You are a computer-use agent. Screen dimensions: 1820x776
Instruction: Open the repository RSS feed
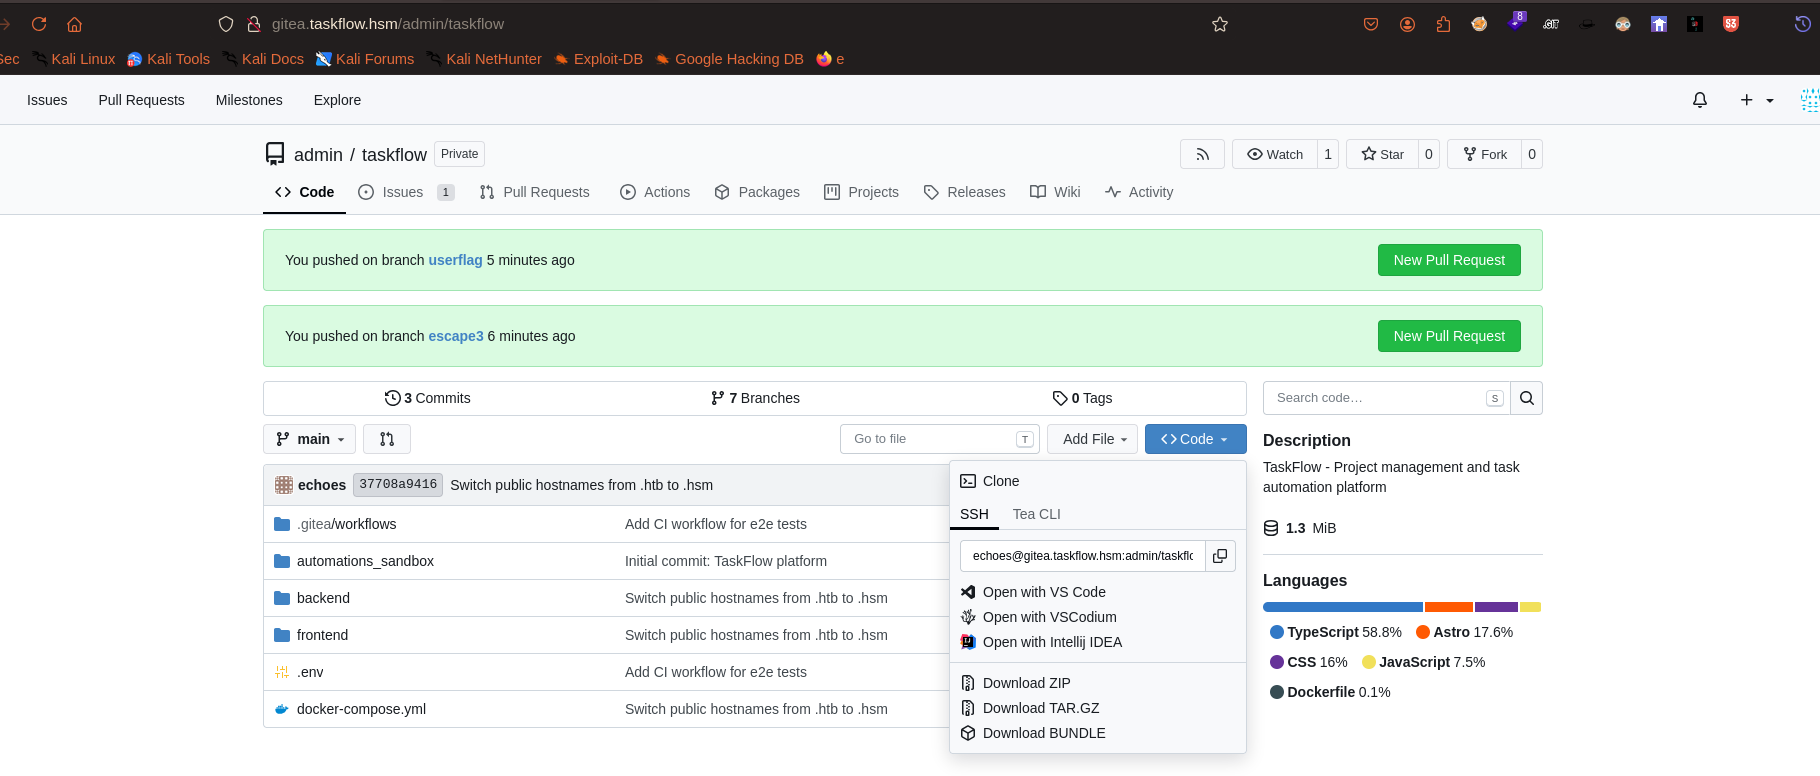(x=1202, y=154)
